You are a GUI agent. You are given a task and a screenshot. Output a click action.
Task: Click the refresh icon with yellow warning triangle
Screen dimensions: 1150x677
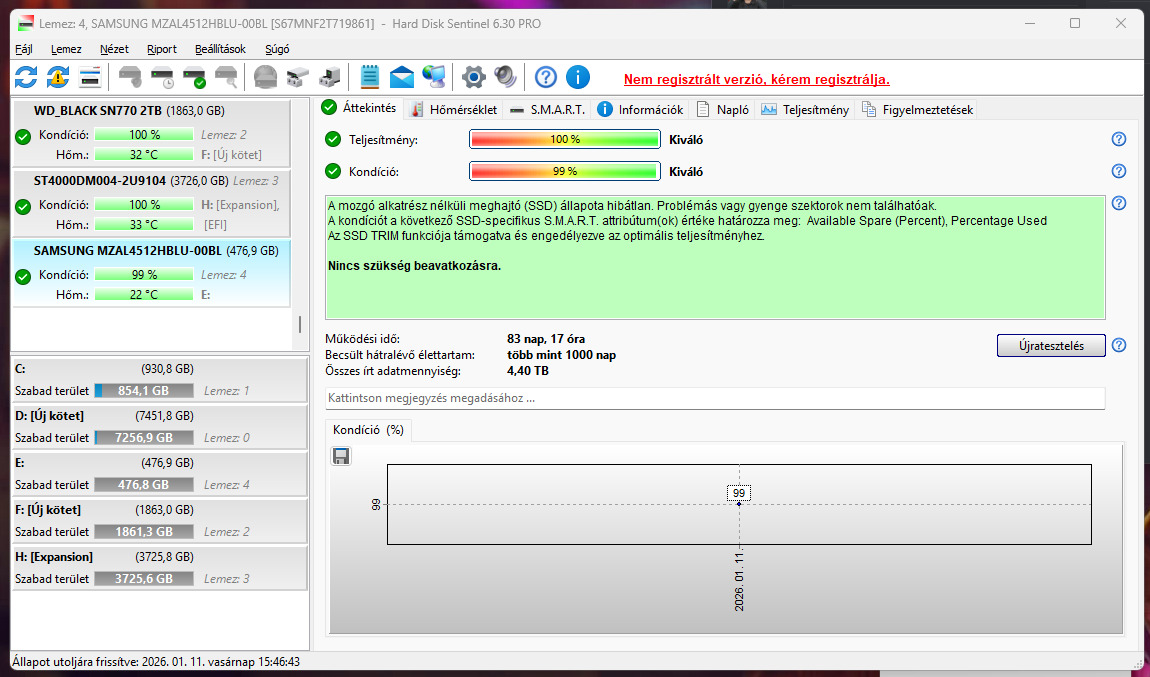coord(58,76)
